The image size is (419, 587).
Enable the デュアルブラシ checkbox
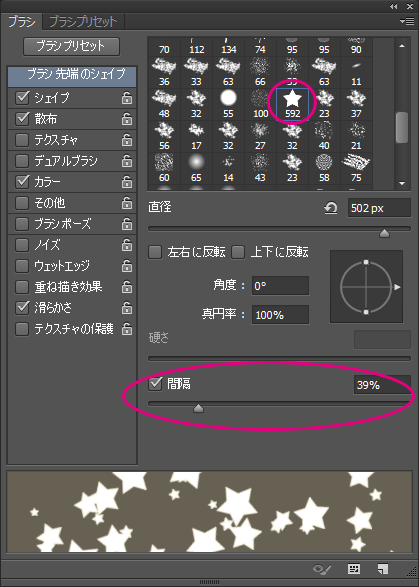[22, 161]
